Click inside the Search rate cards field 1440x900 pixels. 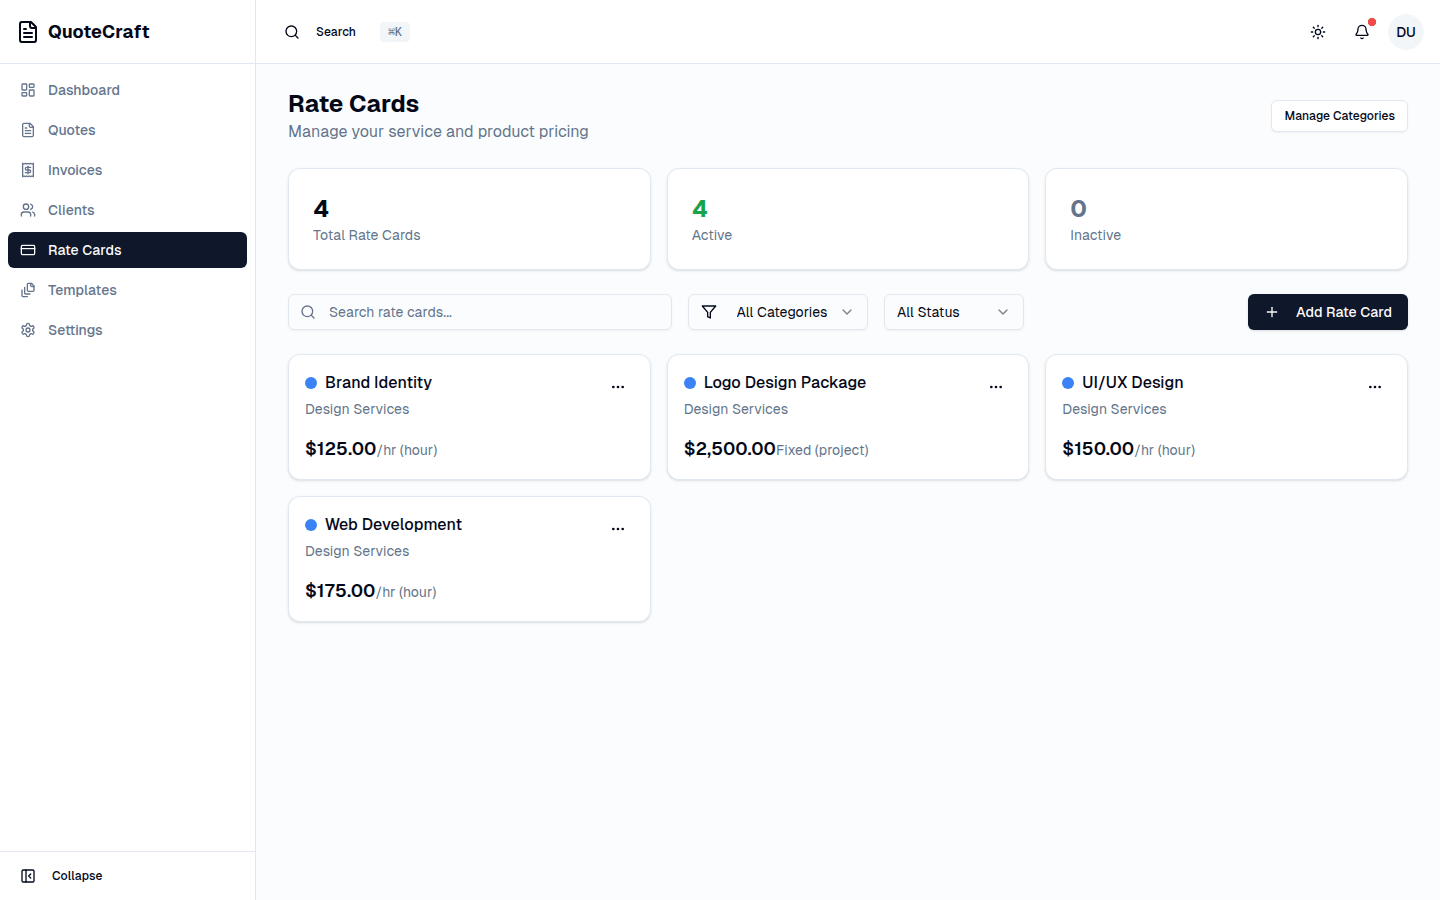point(480,312)
